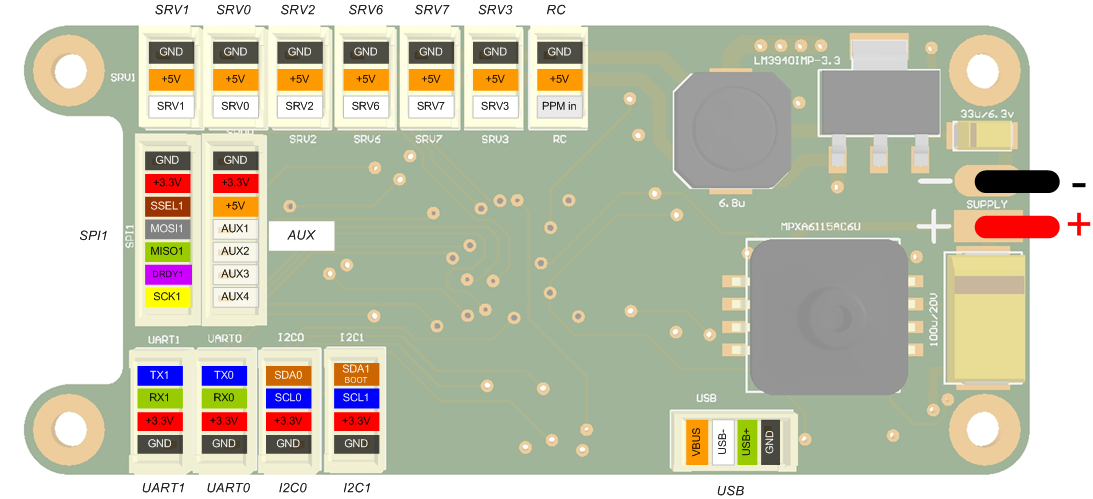Viewport: 1093px width, 499px height.
Task: Click the AUX1 pin label
Action: [236, 229]
